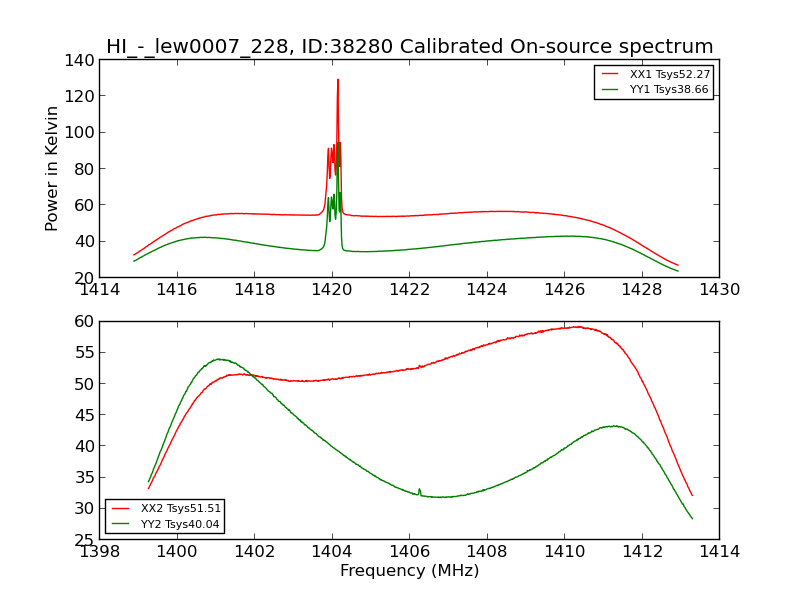This screenshot has height=600, width=800.
Task: Click the 'Power in Kelvin' y-axis label
Action: tap(52, 169)
